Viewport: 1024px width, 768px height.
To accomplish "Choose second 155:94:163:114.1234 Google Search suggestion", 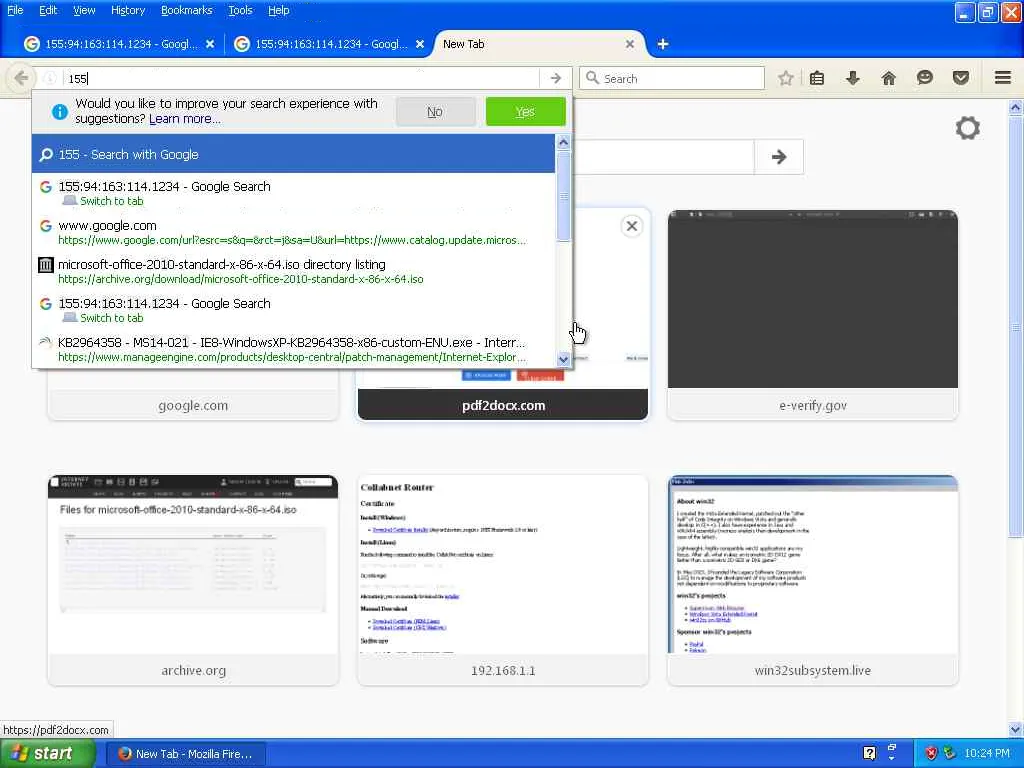I will pos(293,310).
